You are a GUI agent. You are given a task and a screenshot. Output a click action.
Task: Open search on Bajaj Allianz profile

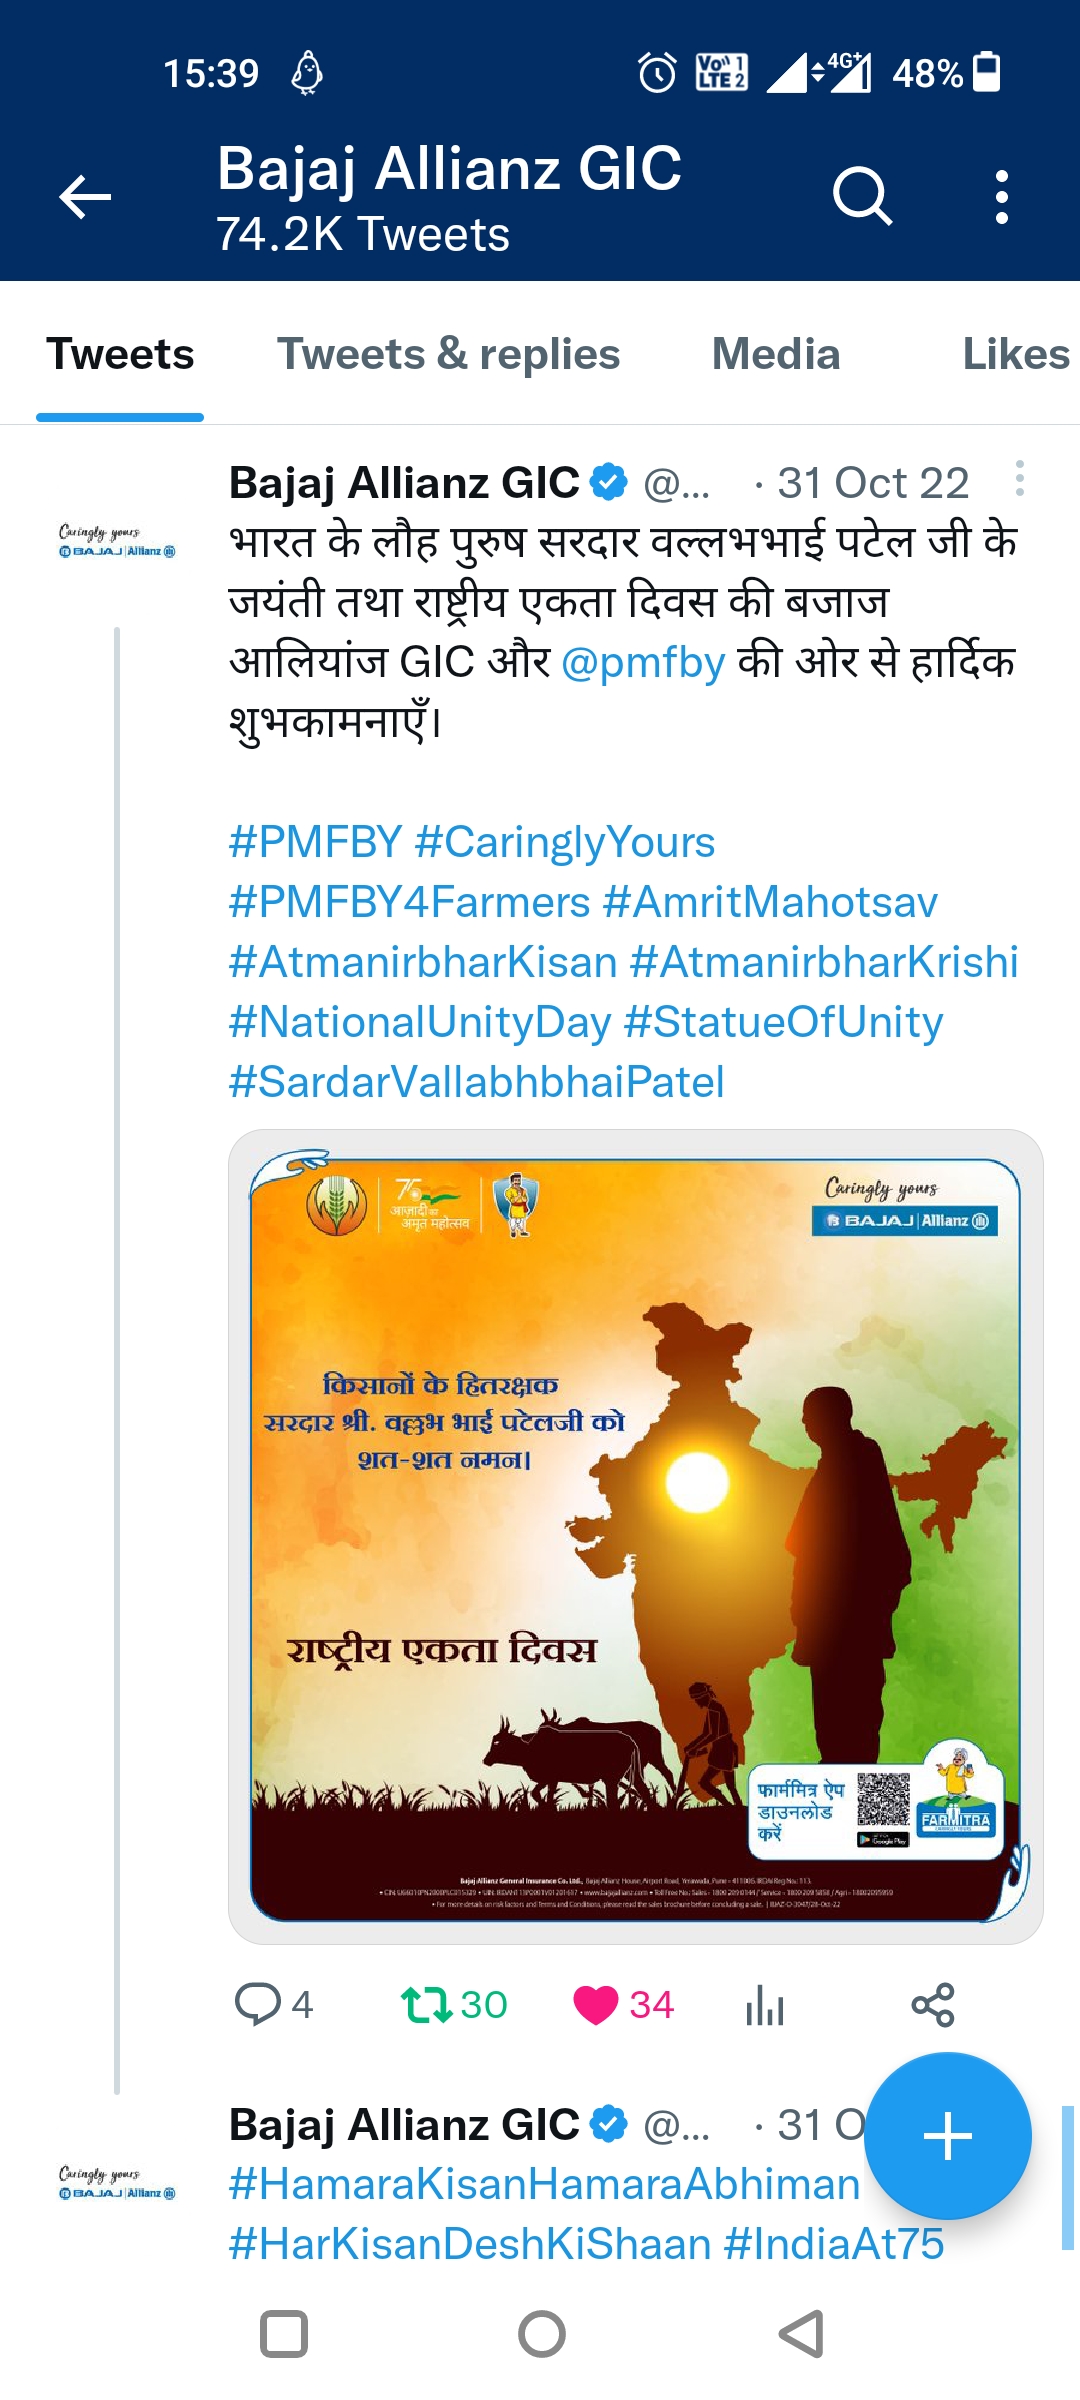tap(862, 196)
